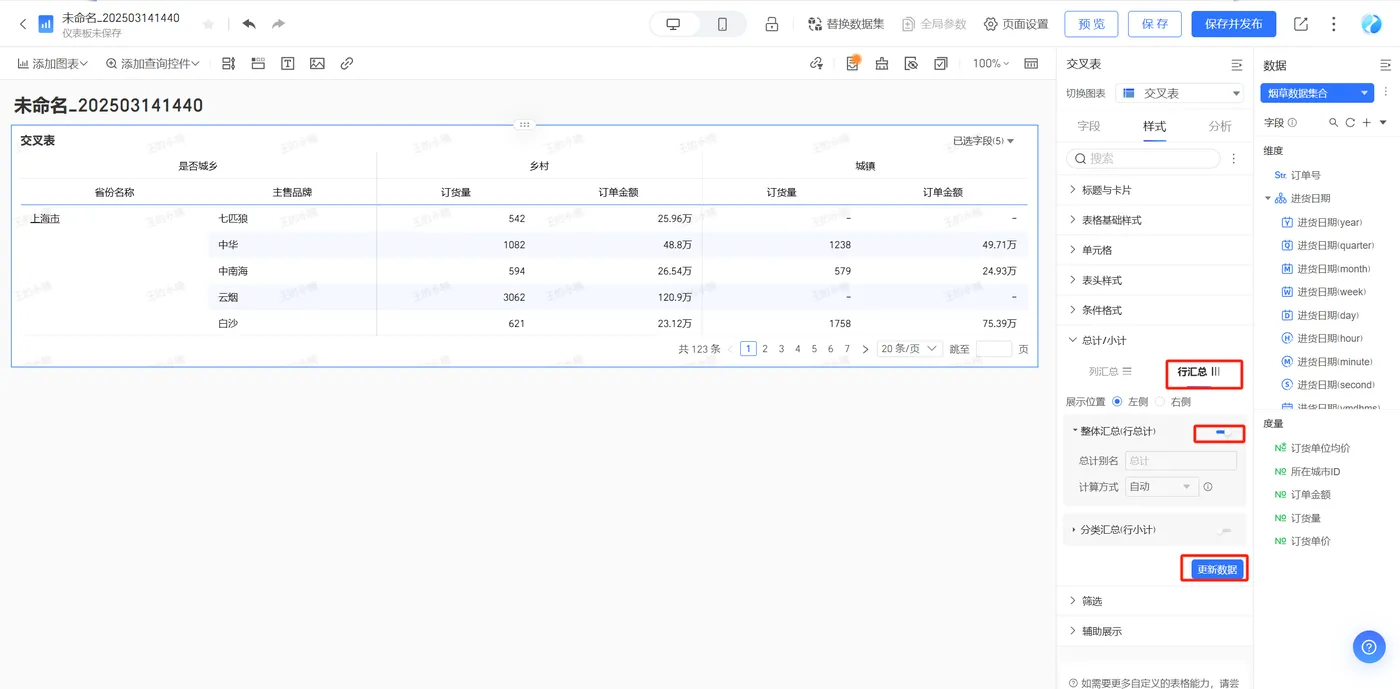Screen dimensions: 1400x689
Task: Click the briefcase-like toolbar icon
Action: coord(881,64)
